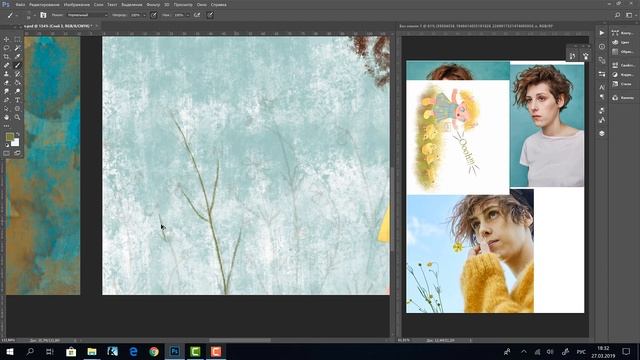Pick the white background color swatch
Image resolution: width=640 pixels, height=360 pixels.
[x=16, y=143]
